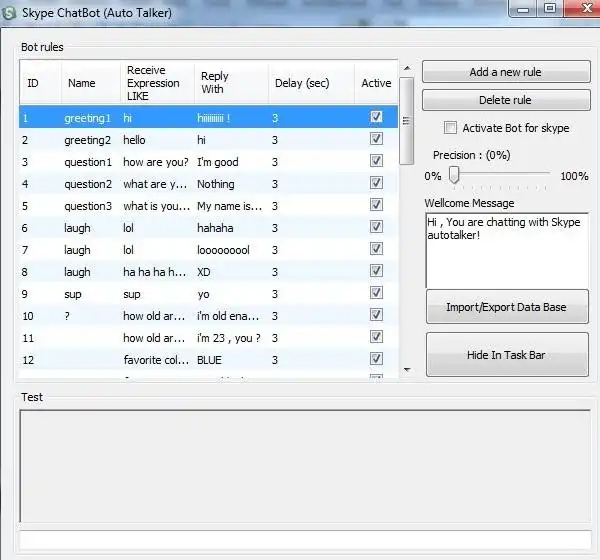Viewport: 600px width, 560px height.
Task: Uncheck Active for greeting2 rule
Action: click(x=376, y=139)
